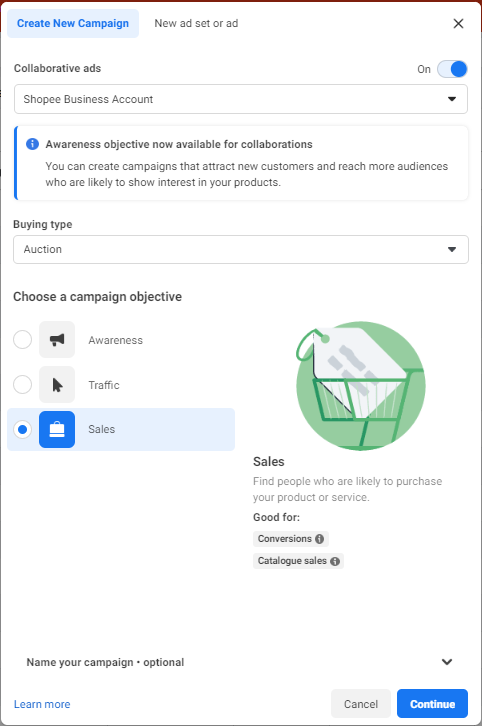Screen dimensions: 482x726
Task: Open the Buying type Auction dropdown
Action: tap(241, 250)
